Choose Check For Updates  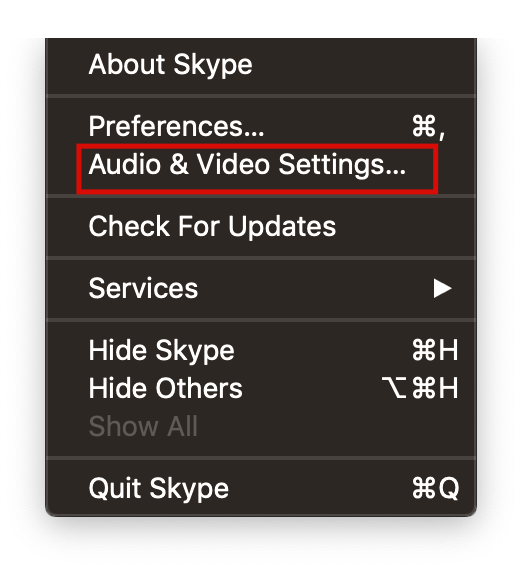[x=261, y=226]
